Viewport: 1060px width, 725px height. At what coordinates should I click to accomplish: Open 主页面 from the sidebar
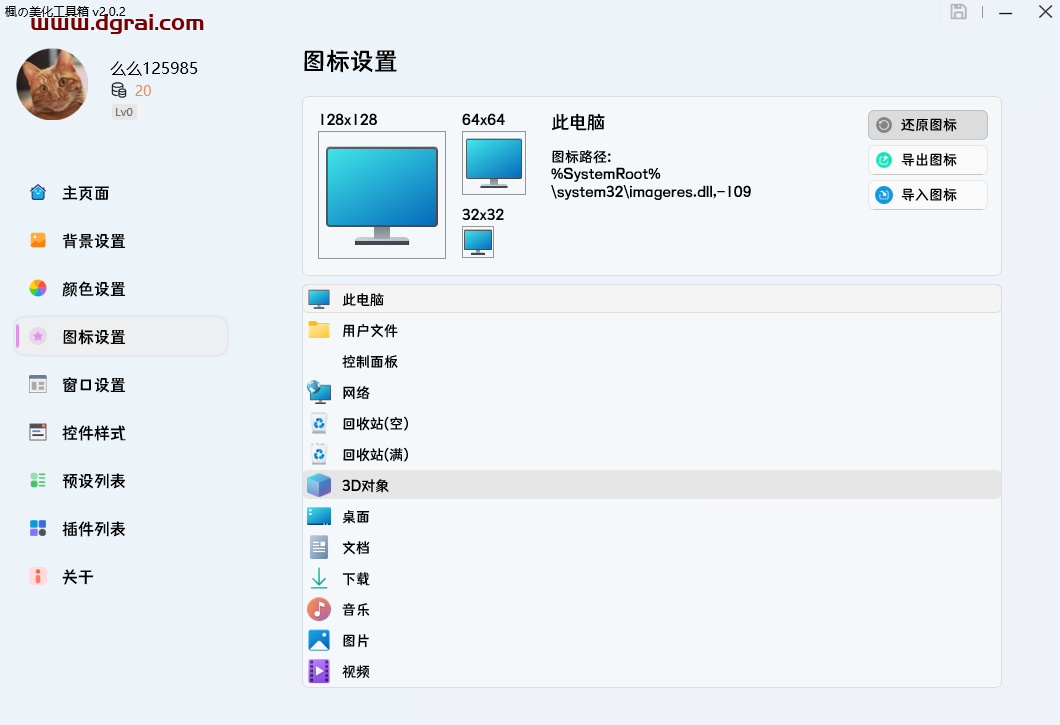122,193
